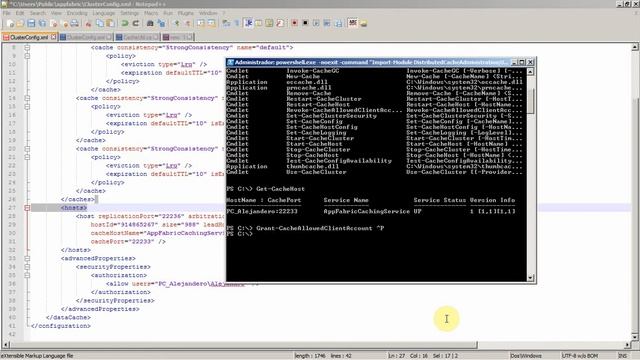
Task: Play back the recorded macro icon
Action: click(x=316, y=23)
